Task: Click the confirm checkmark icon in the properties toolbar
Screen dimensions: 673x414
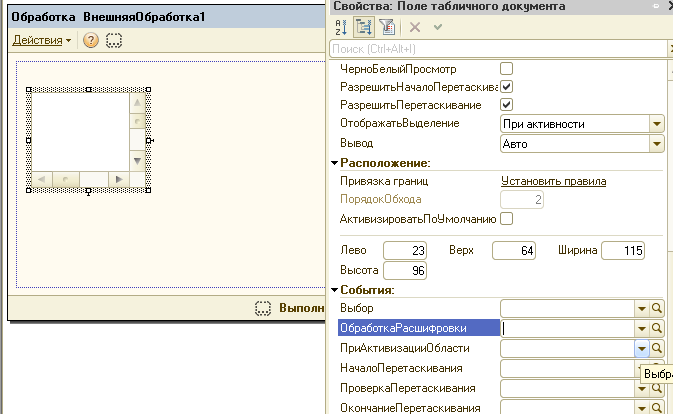Action: tap(438, 27)
